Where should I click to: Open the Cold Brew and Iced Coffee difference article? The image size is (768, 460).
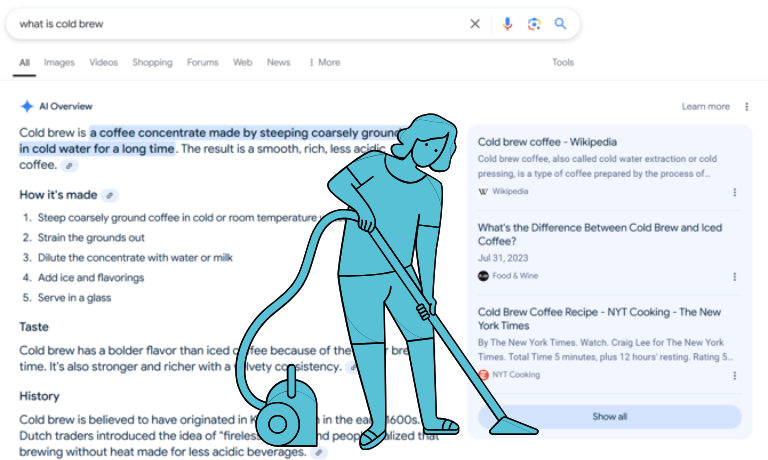pyautogui.click(x=600, y=234)
